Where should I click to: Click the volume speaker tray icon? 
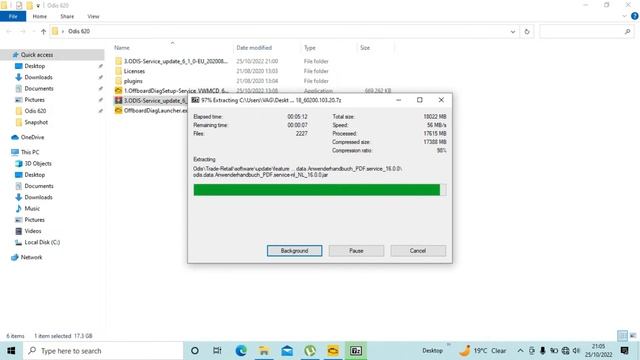click(x=576, y=351)
